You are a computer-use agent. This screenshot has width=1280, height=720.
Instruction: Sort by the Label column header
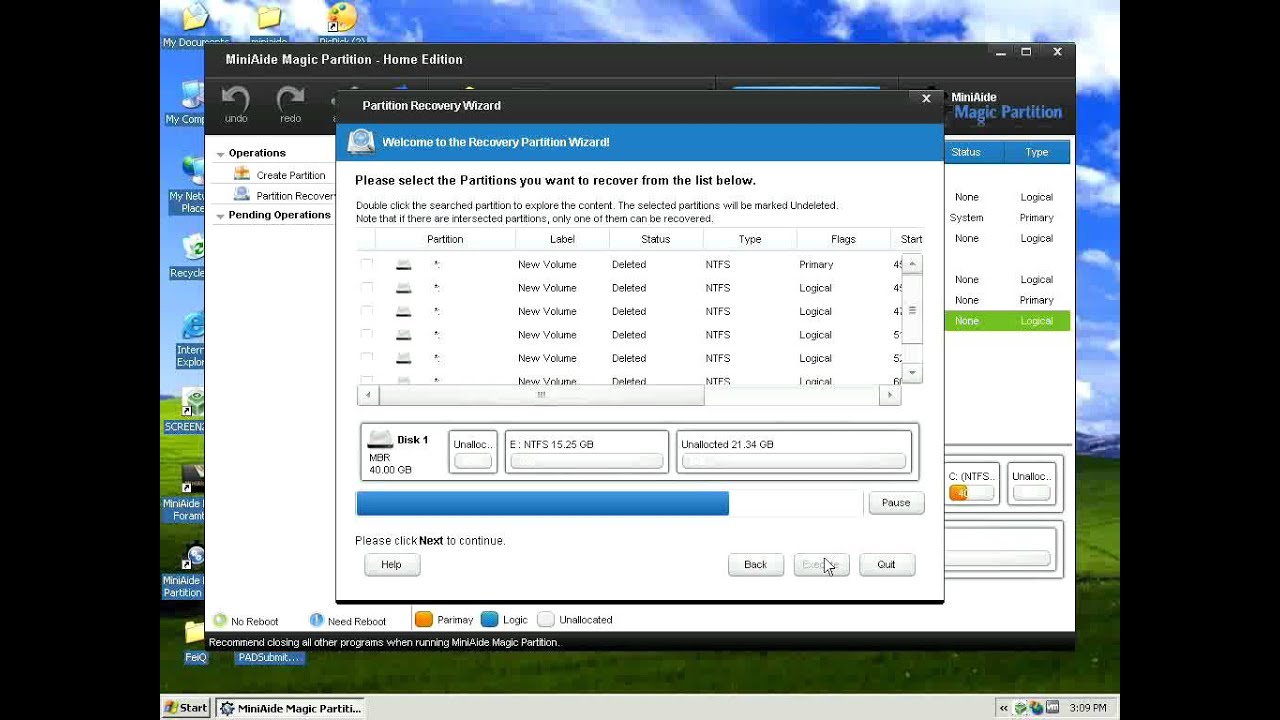(x=562, y=239)
